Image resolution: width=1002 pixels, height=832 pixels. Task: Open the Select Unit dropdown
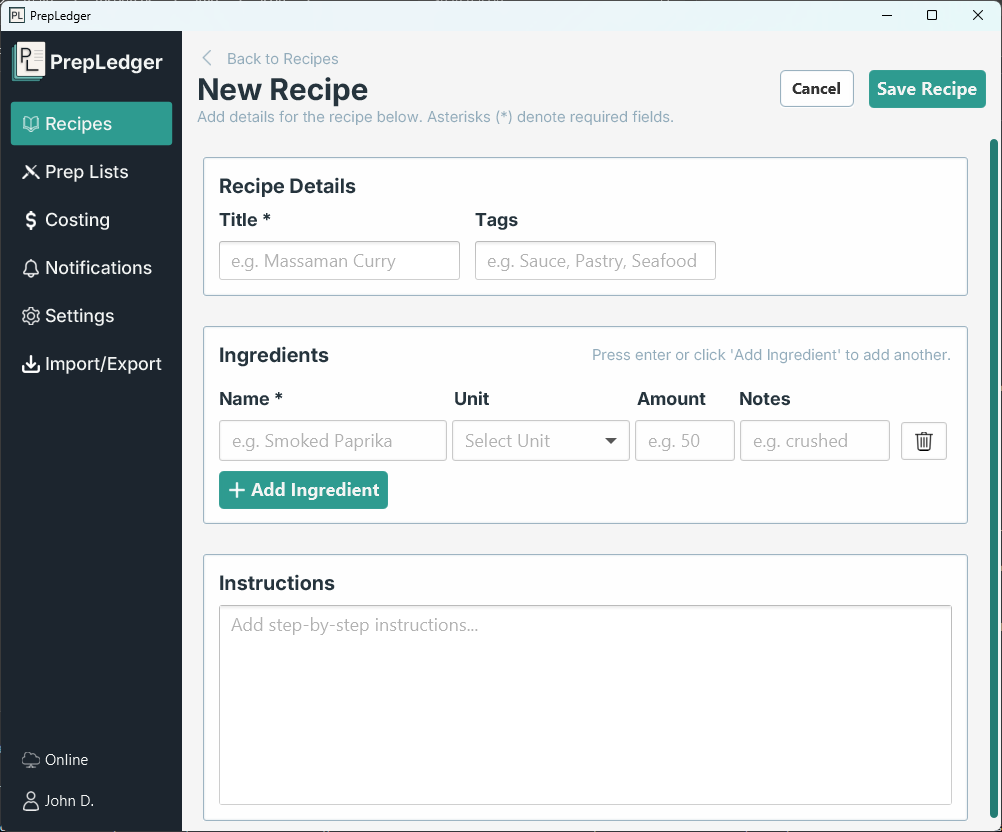[541, 441]
